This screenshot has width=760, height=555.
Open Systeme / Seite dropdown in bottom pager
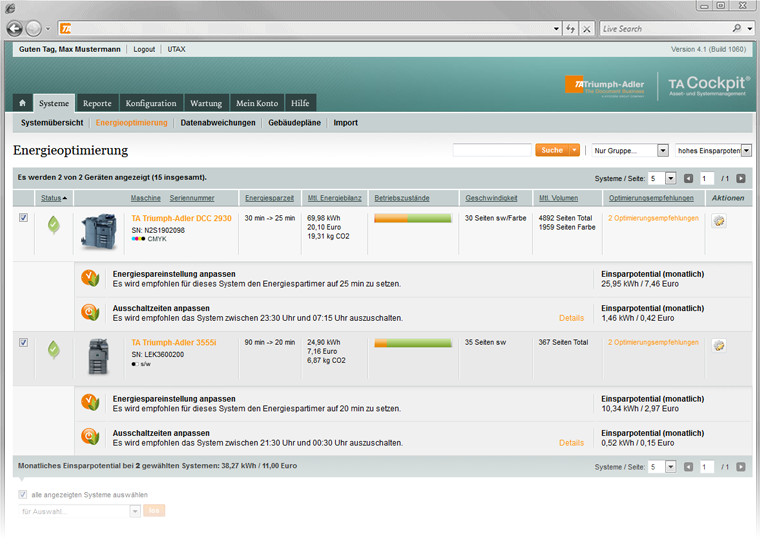point(662,467)
